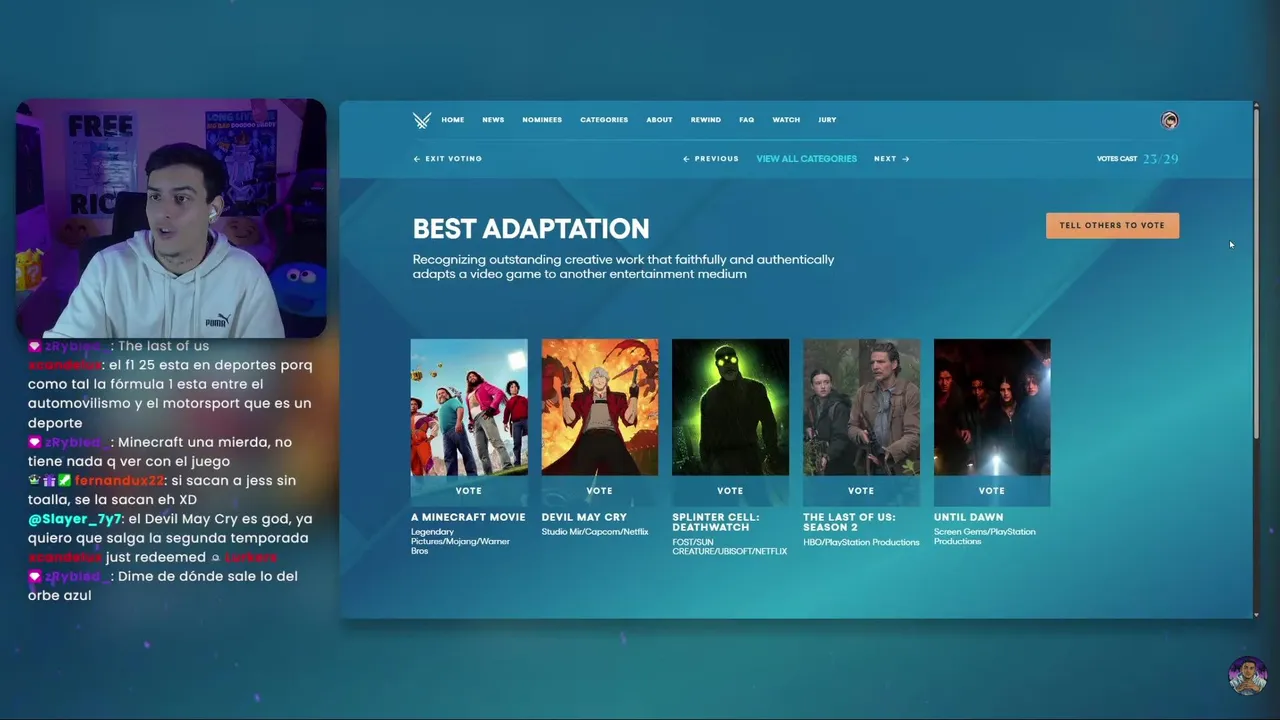
Task: Open the user profile avatar icon
Action: point(1169,120)
